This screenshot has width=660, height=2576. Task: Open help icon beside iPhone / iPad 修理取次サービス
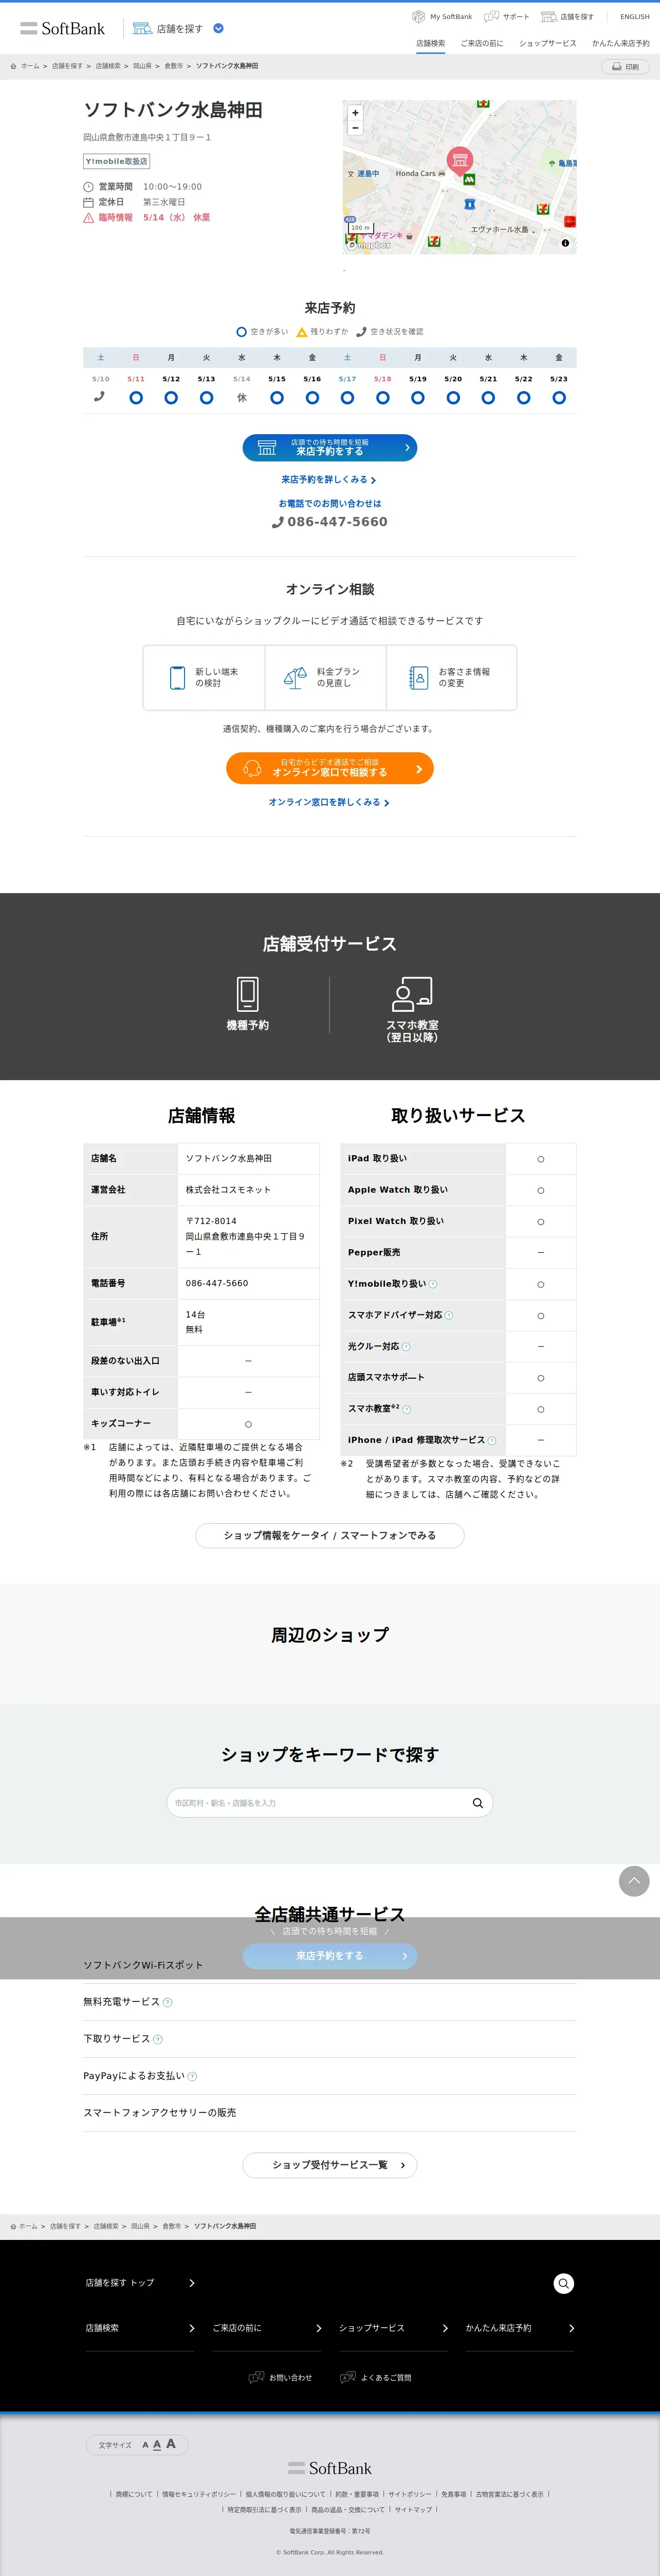[492, 1440]
